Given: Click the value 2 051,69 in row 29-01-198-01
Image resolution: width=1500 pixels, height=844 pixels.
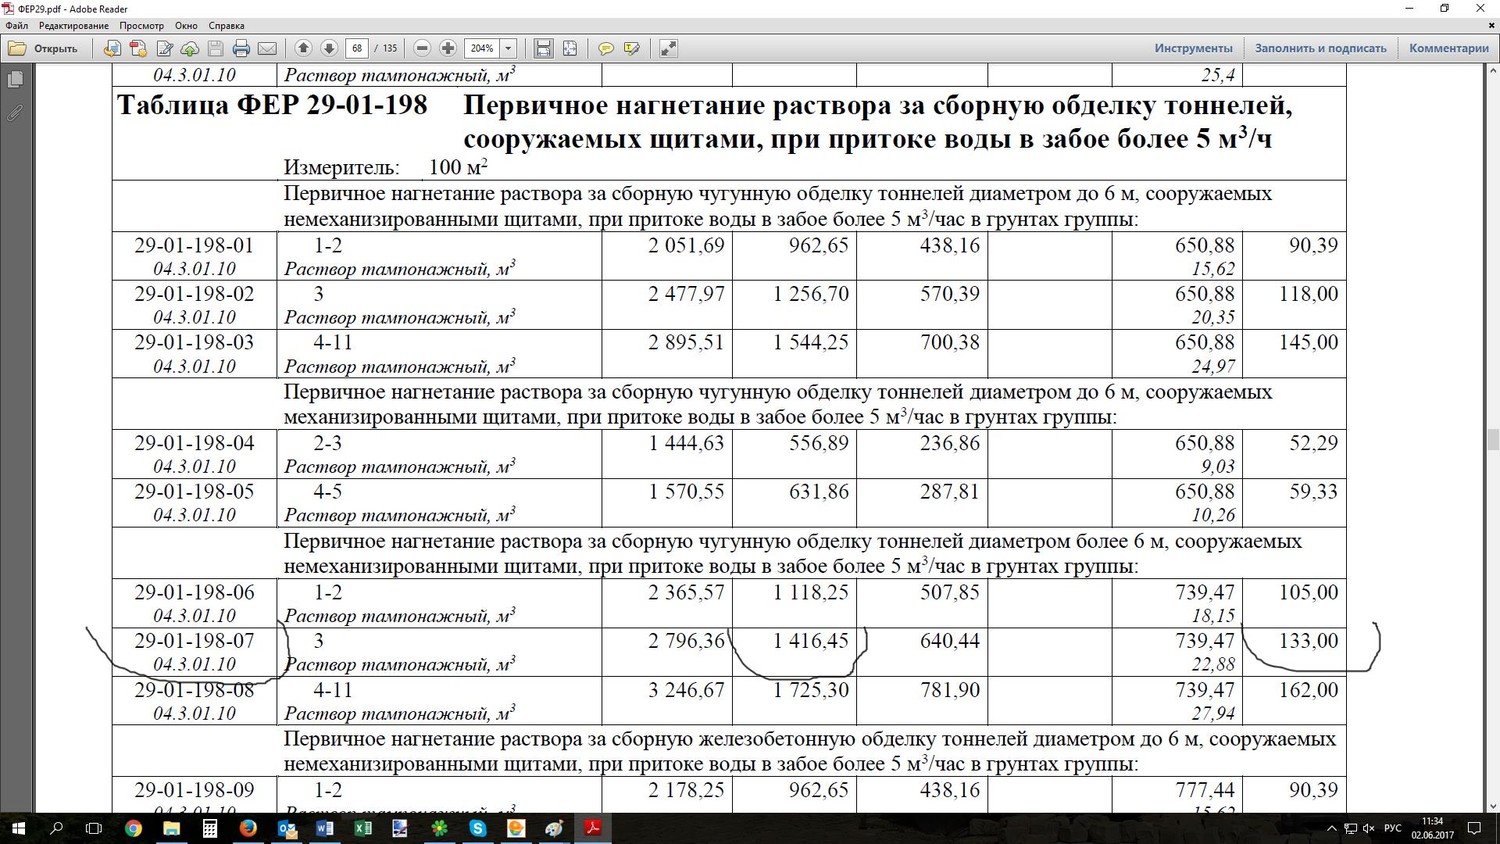Looking at the screenshot, I should [x=686, y=245].
